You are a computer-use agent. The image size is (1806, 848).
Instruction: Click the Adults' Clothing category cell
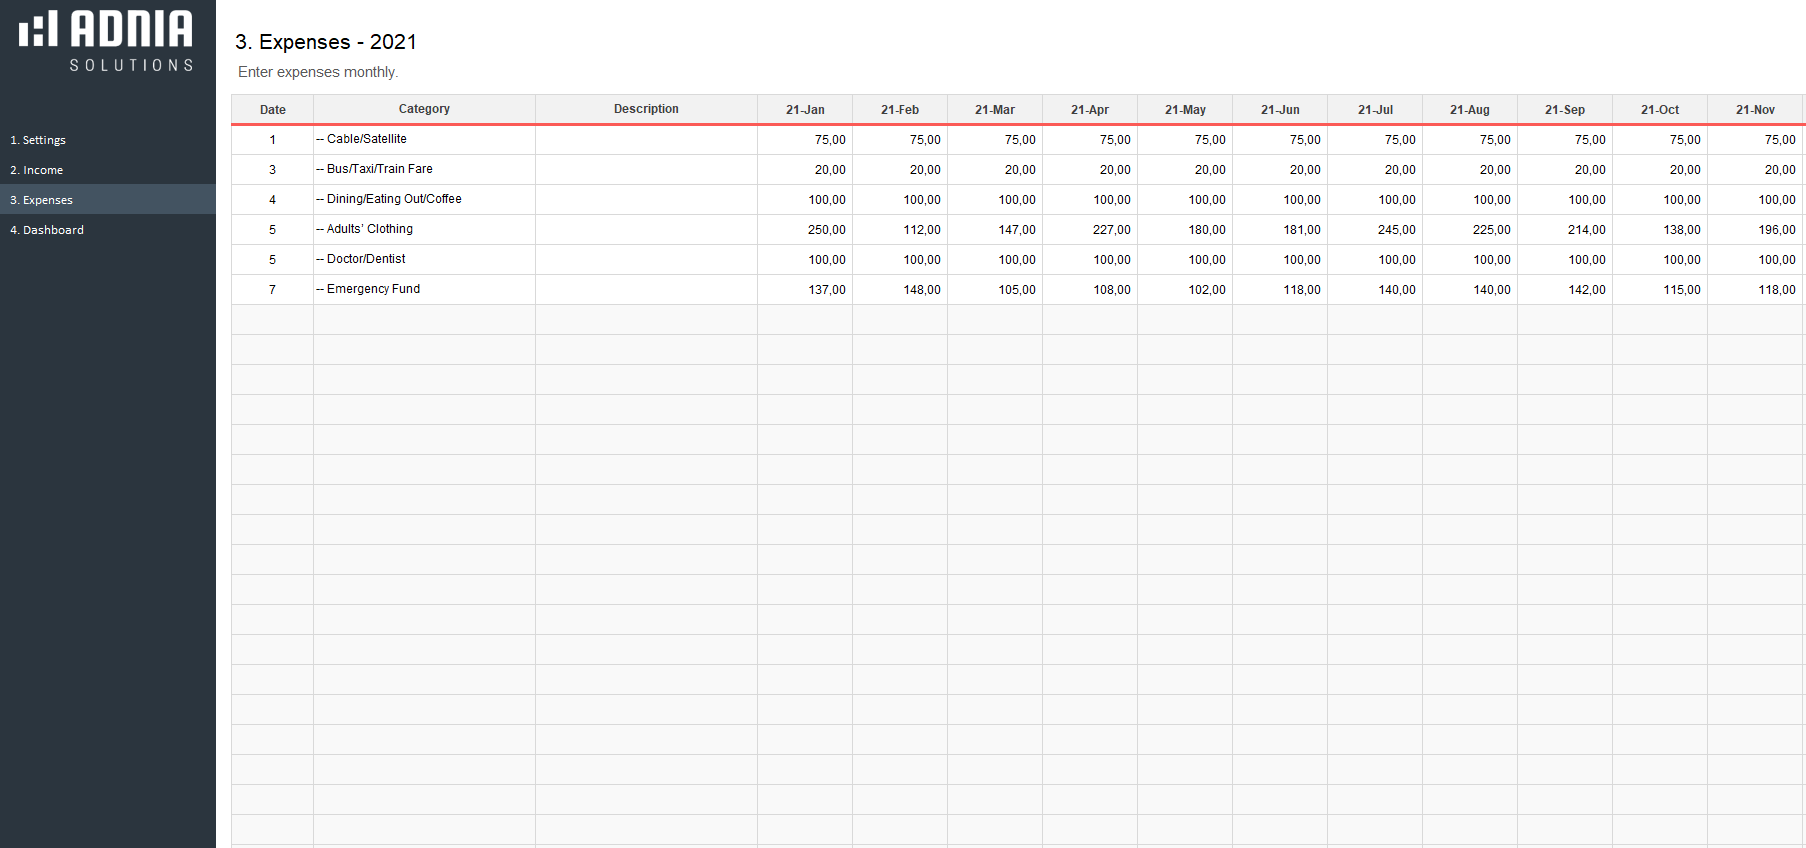424,229
